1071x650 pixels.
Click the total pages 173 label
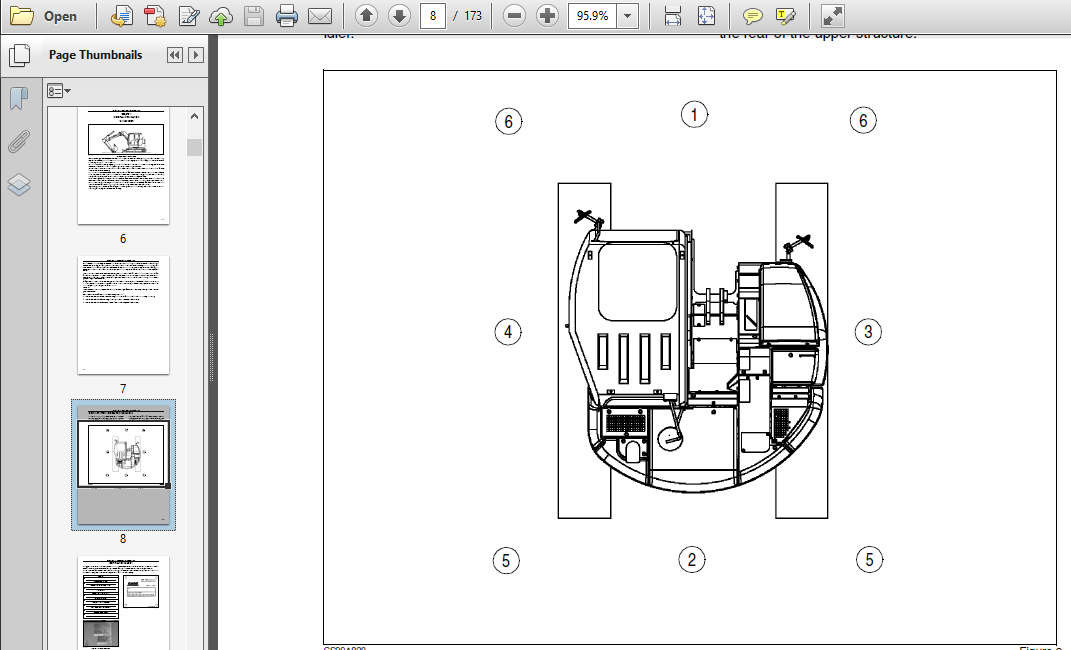473,16
